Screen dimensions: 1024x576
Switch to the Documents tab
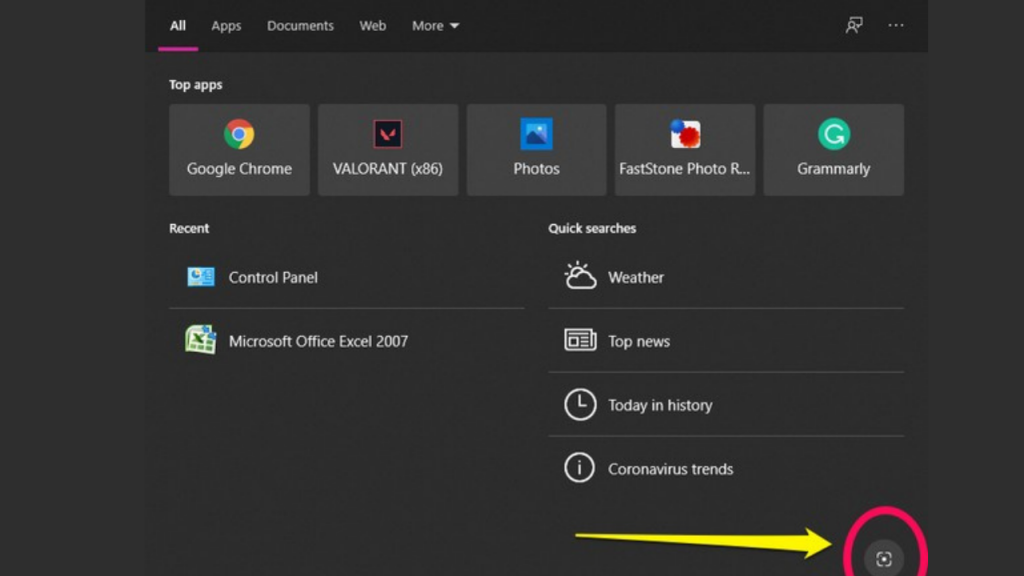[300, 25]
